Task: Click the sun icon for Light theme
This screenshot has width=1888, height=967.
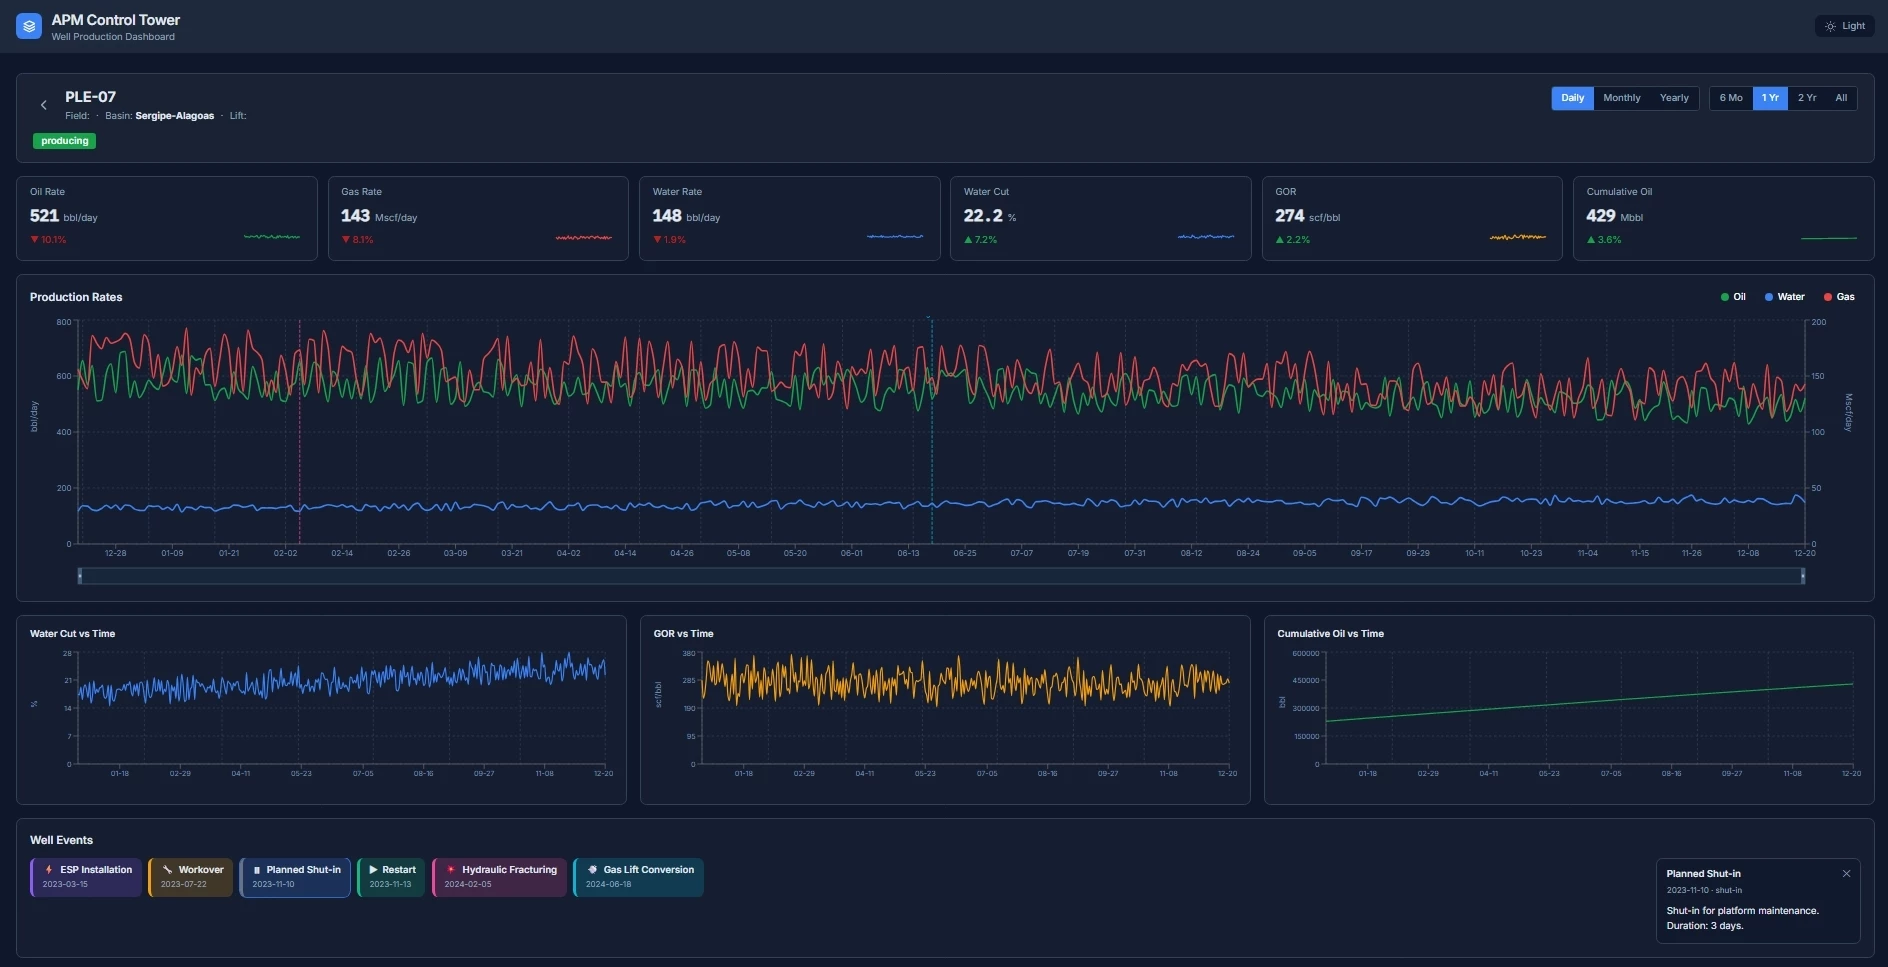Action: [1830, 26]
